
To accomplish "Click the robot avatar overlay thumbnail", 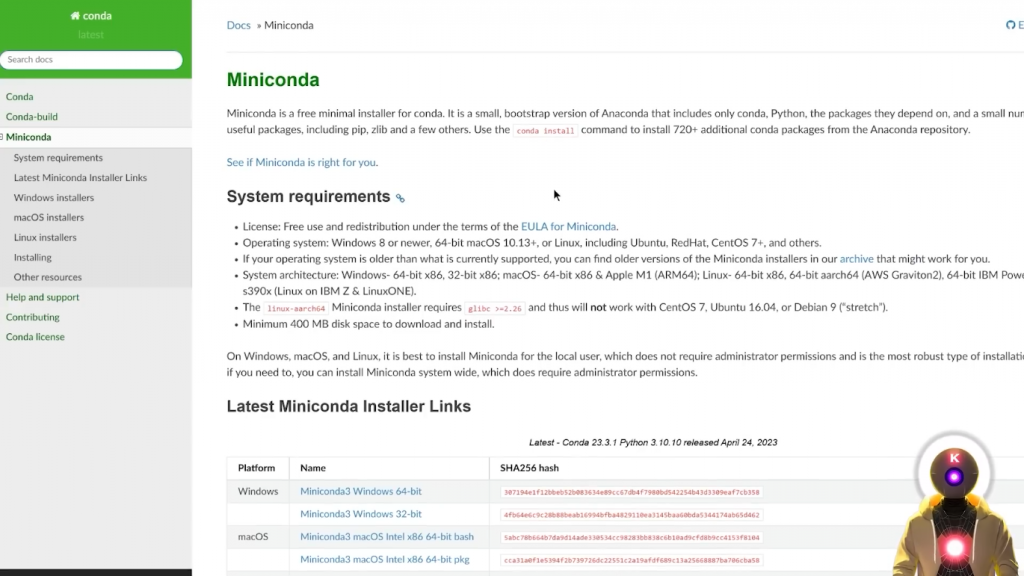I will point(954,504).
